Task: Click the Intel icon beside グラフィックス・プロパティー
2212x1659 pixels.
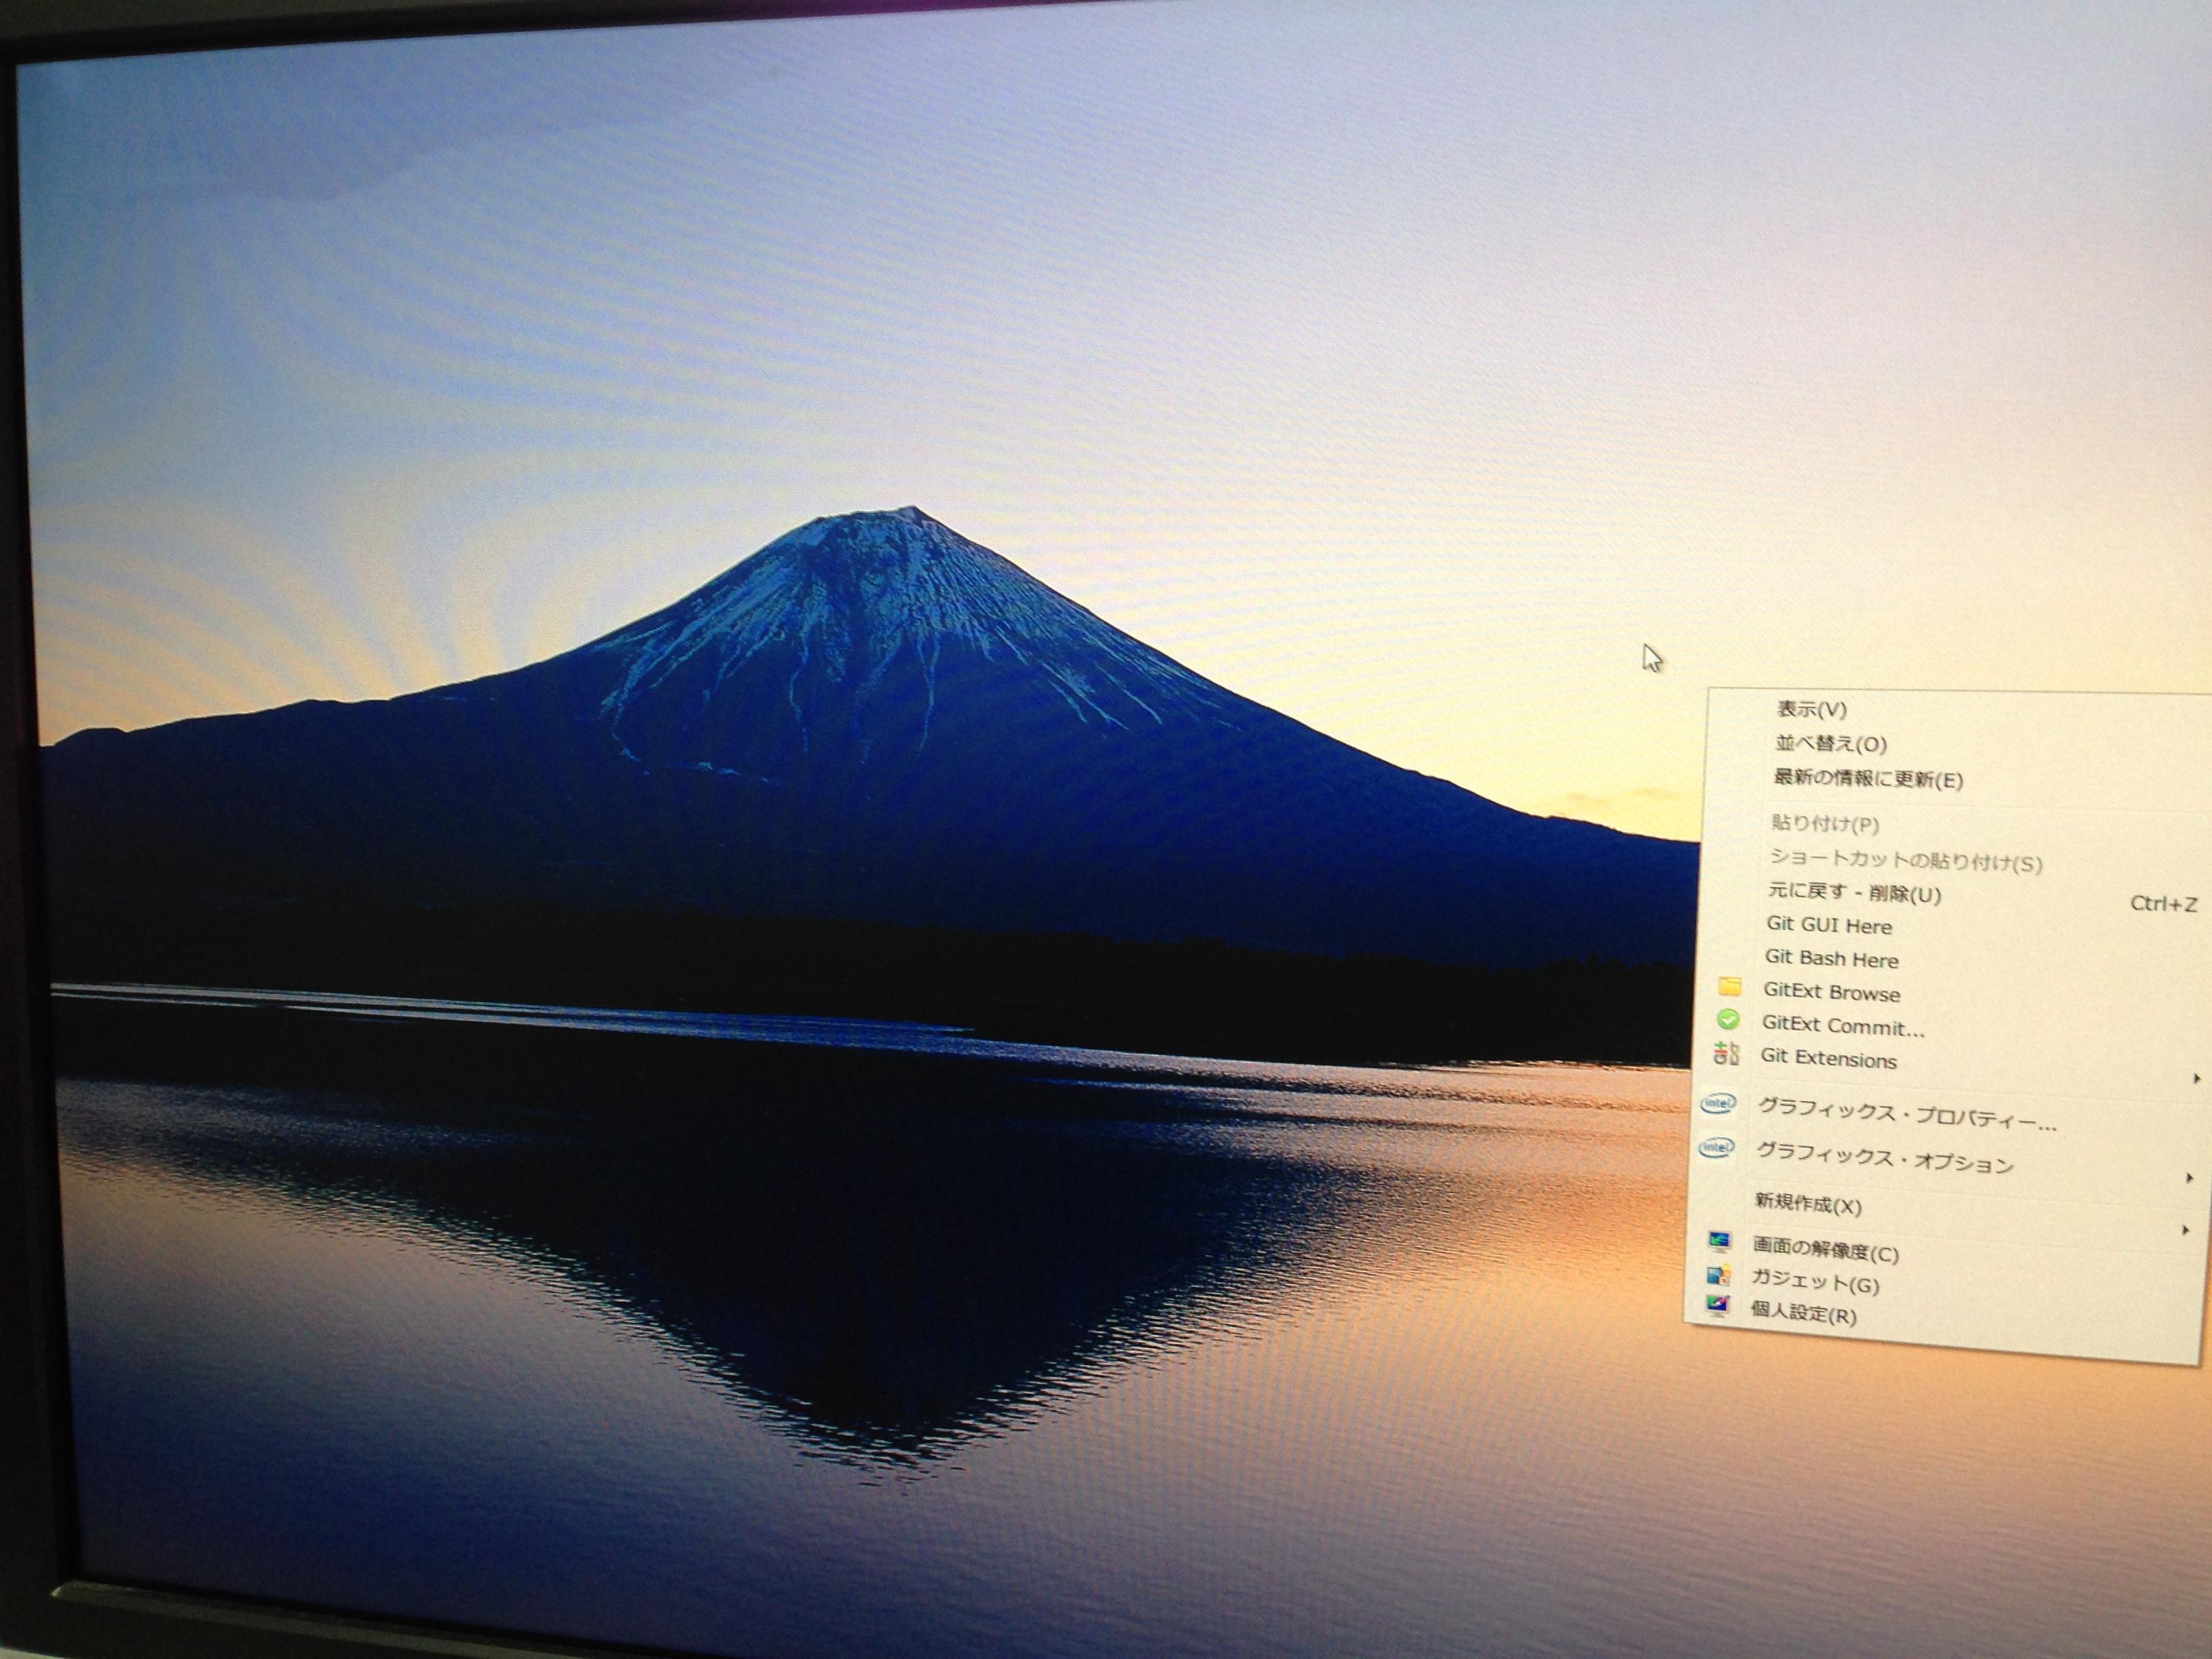Action: point(1718,1103)
